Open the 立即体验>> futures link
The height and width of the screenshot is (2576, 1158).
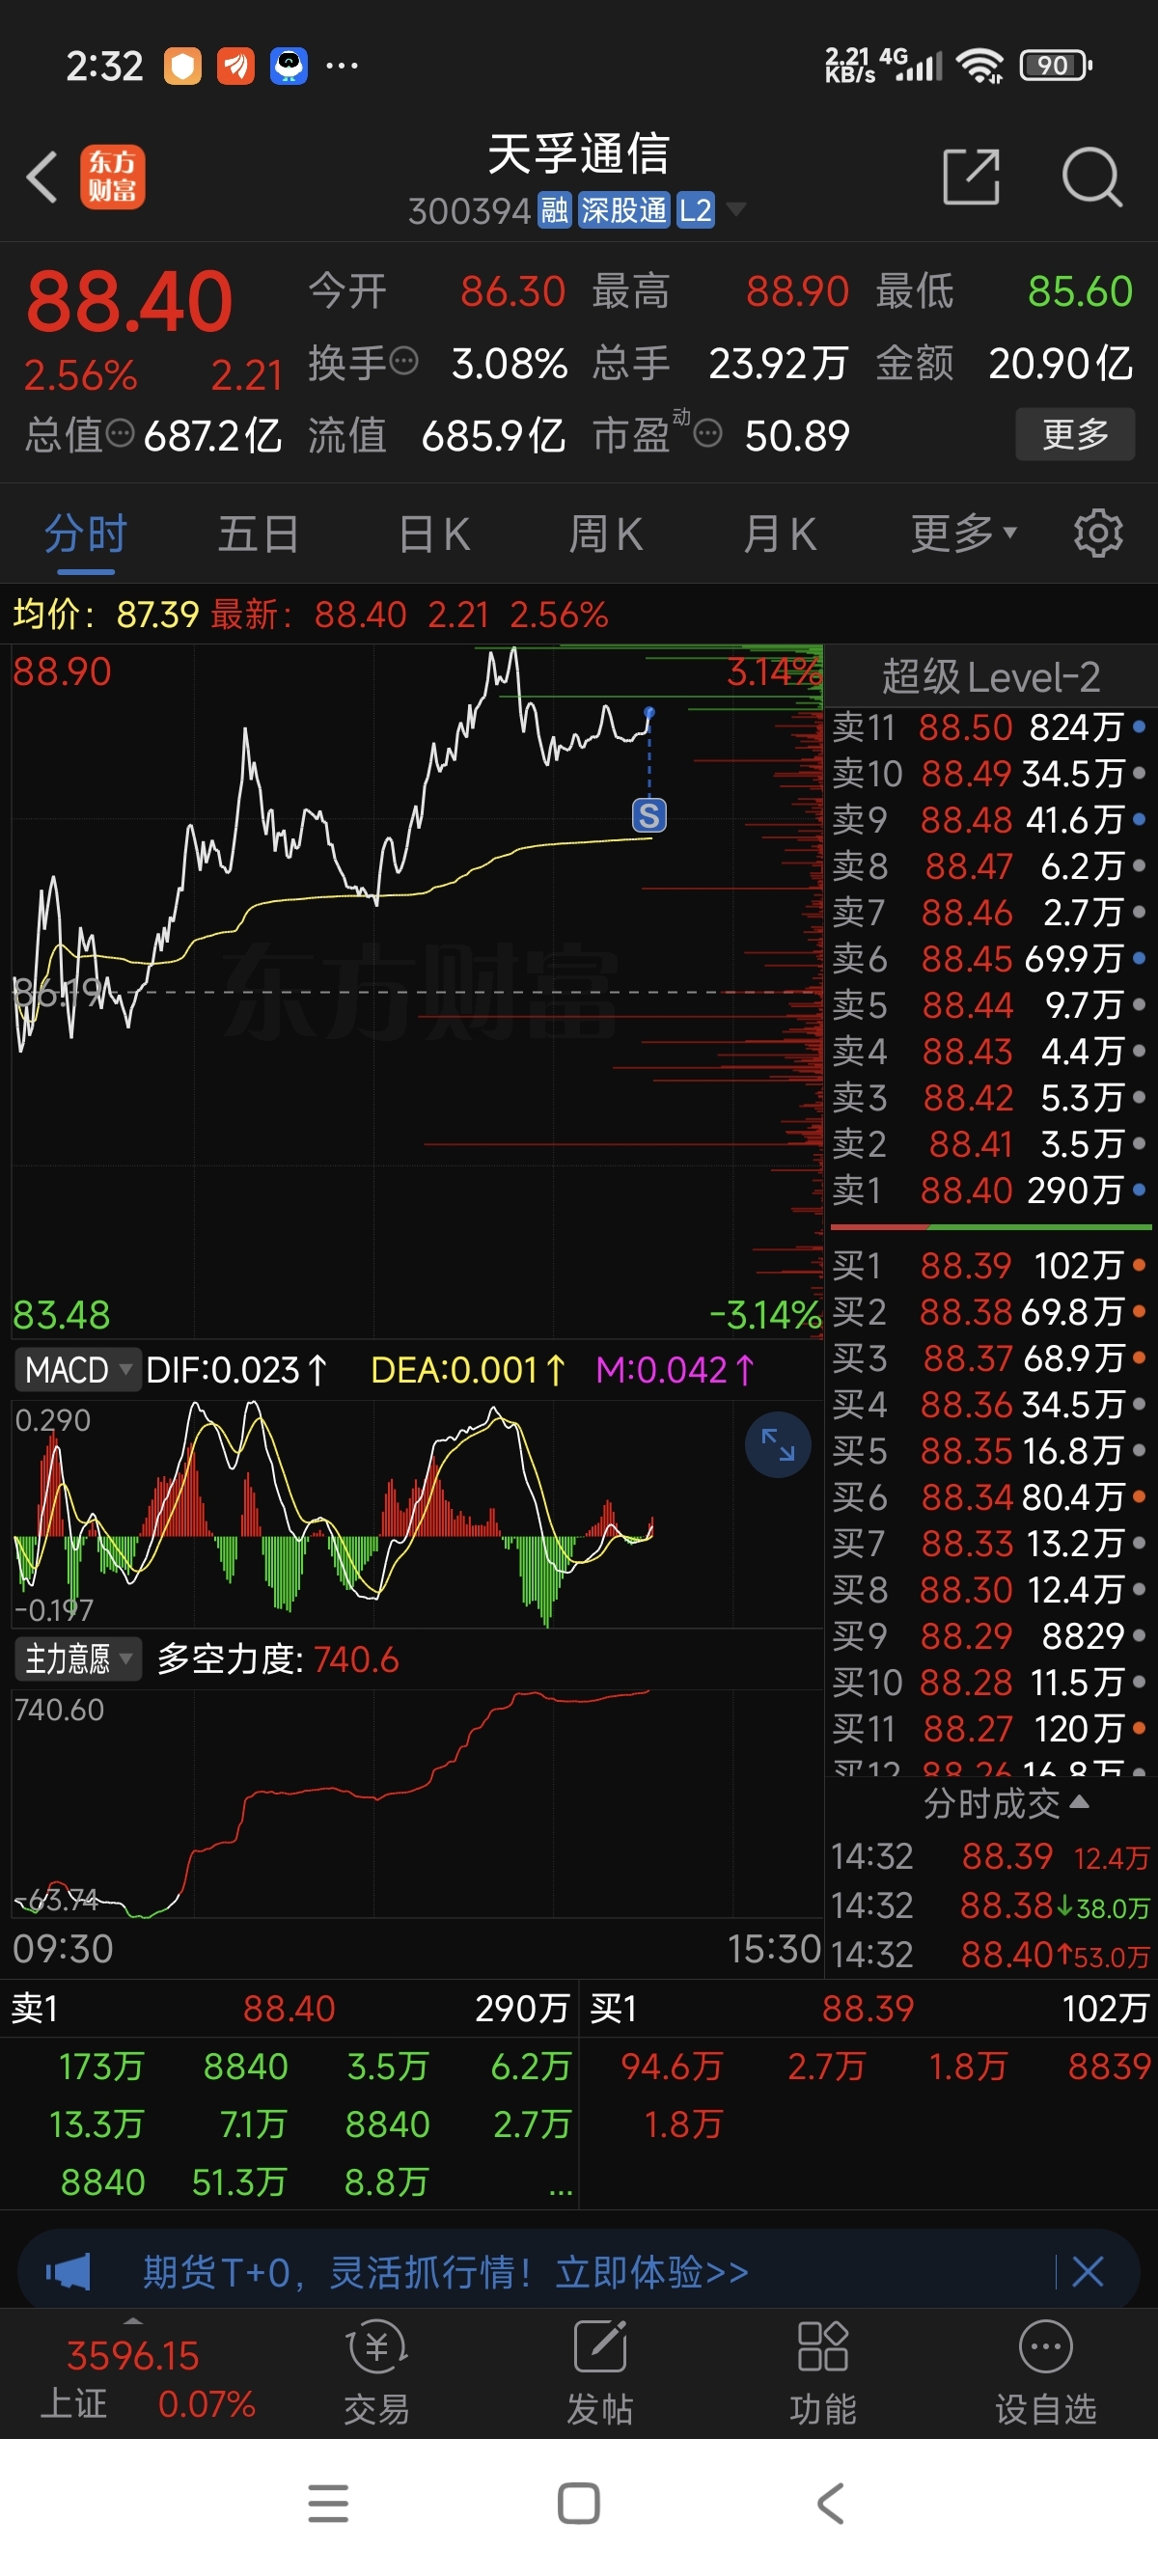[652, 2272]
